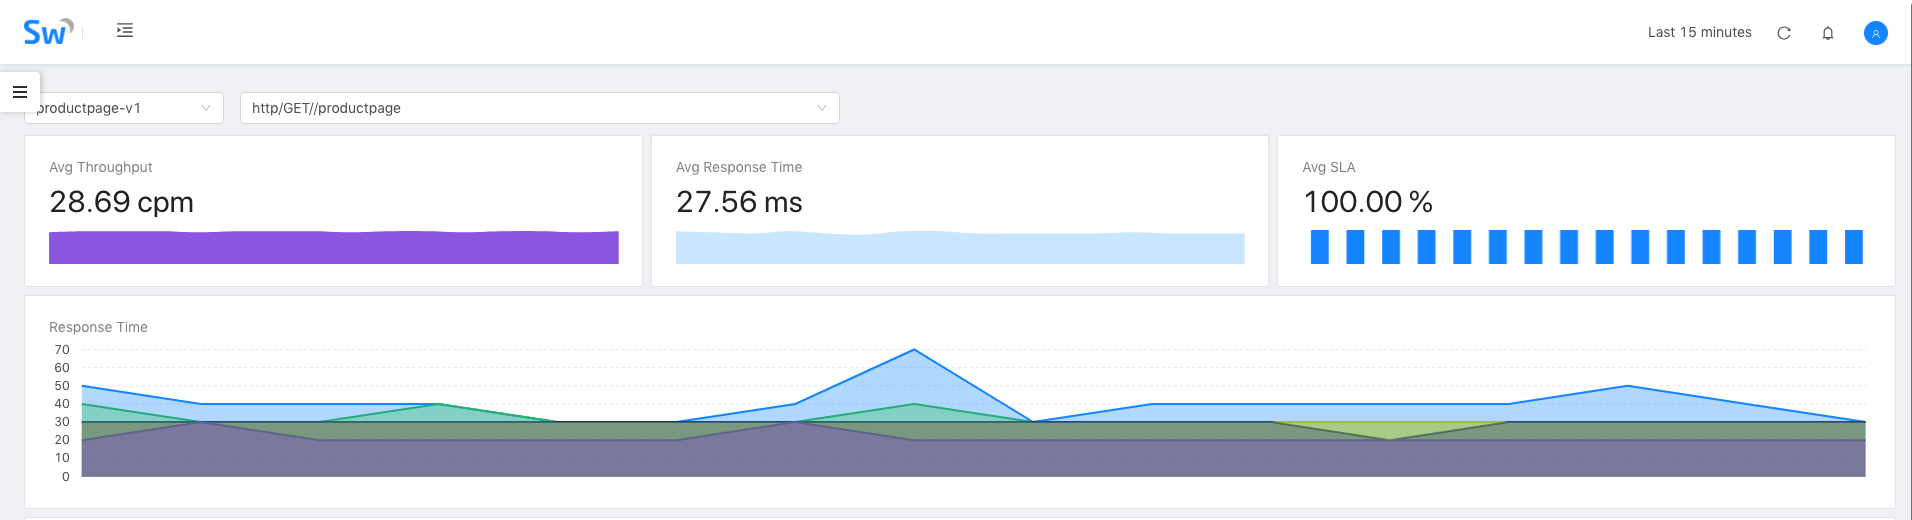Click the 27.56 ms response time value
The height and width of the screenshot is (520, 1912).
739,202
